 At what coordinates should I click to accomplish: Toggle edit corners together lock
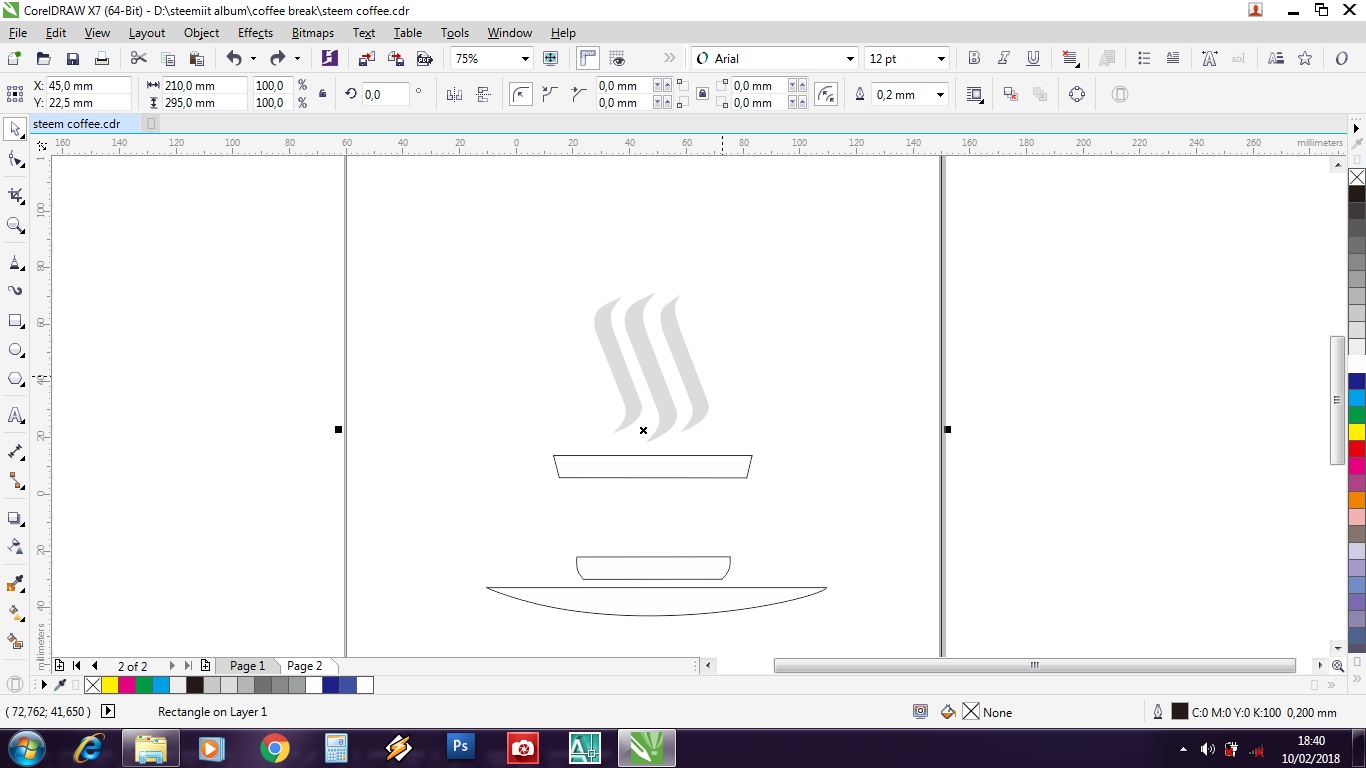pos(702,94)
